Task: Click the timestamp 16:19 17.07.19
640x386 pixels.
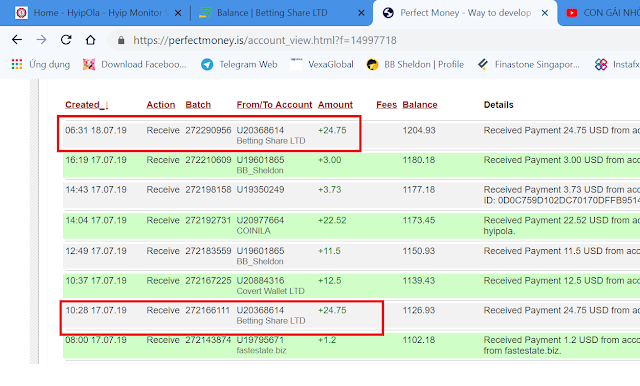Action: (96, 160)
